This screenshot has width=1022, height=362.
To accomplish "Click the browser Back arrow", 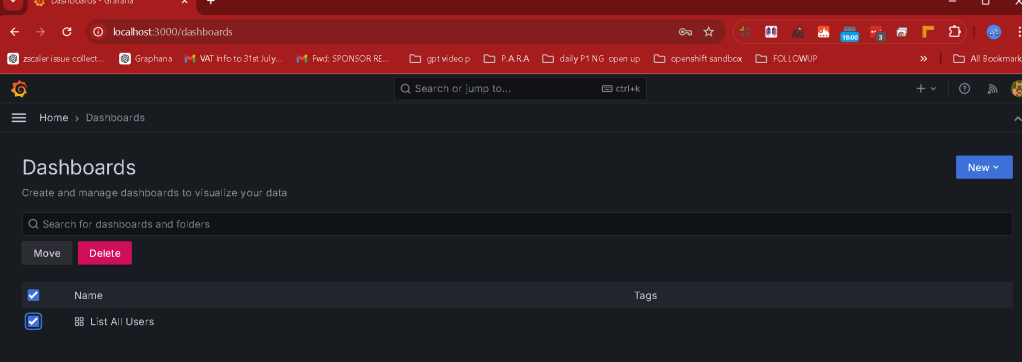I will point(14,31).
